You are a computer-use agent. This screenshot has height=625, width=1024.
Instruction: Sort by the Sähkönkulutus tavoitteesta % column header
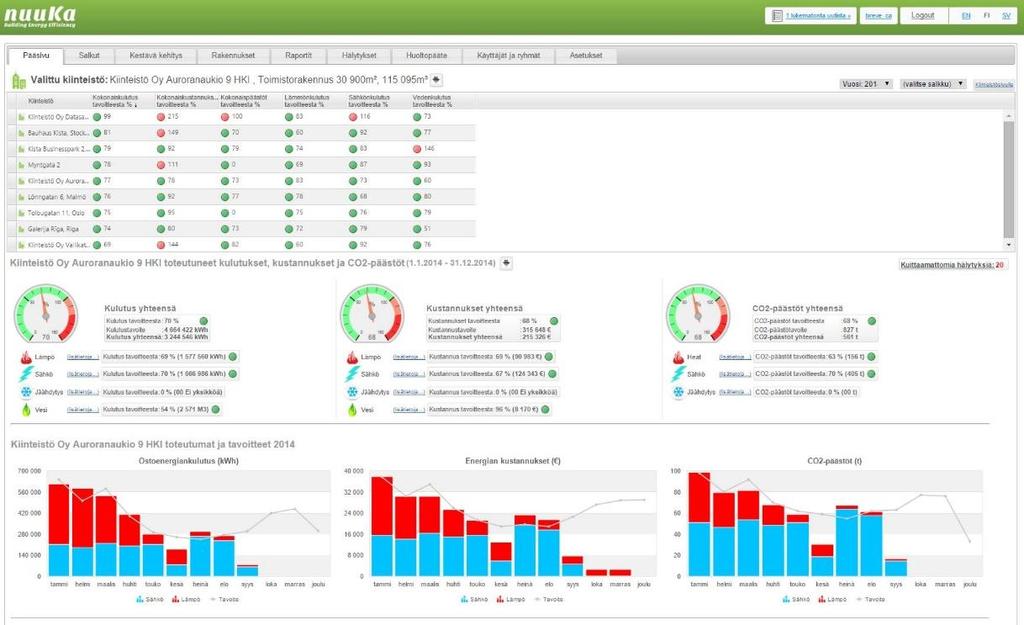tap(377, 101)
